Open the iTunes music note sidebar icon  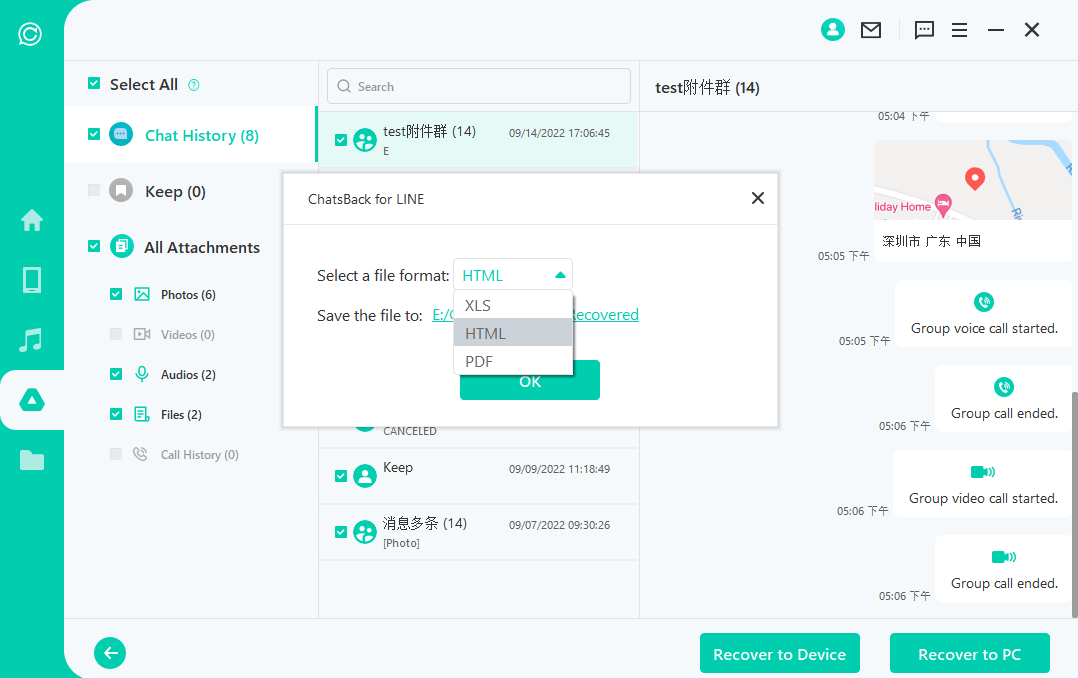coord(31,340)
